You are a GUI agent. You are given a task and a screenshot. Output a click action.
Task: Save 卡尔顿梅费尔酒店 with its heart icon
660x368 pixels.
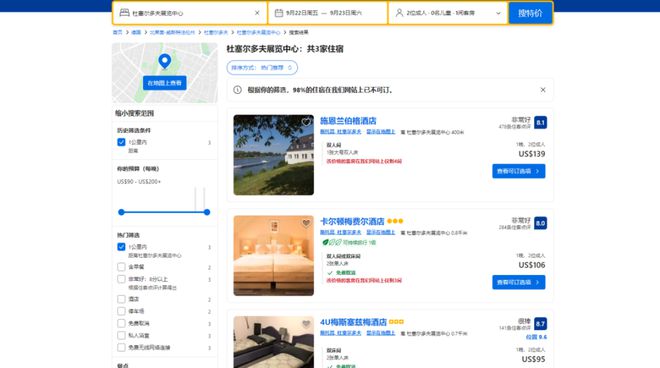pos(306,223)
